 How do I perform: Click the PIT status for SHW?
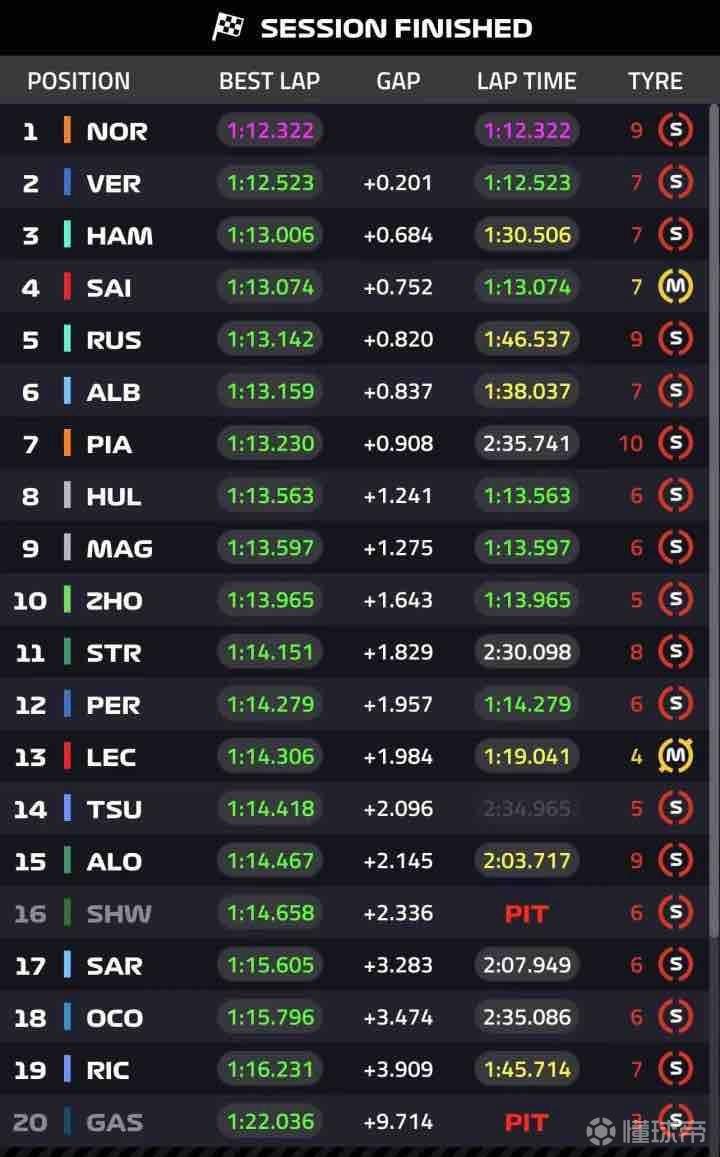[x=526, y=913]
